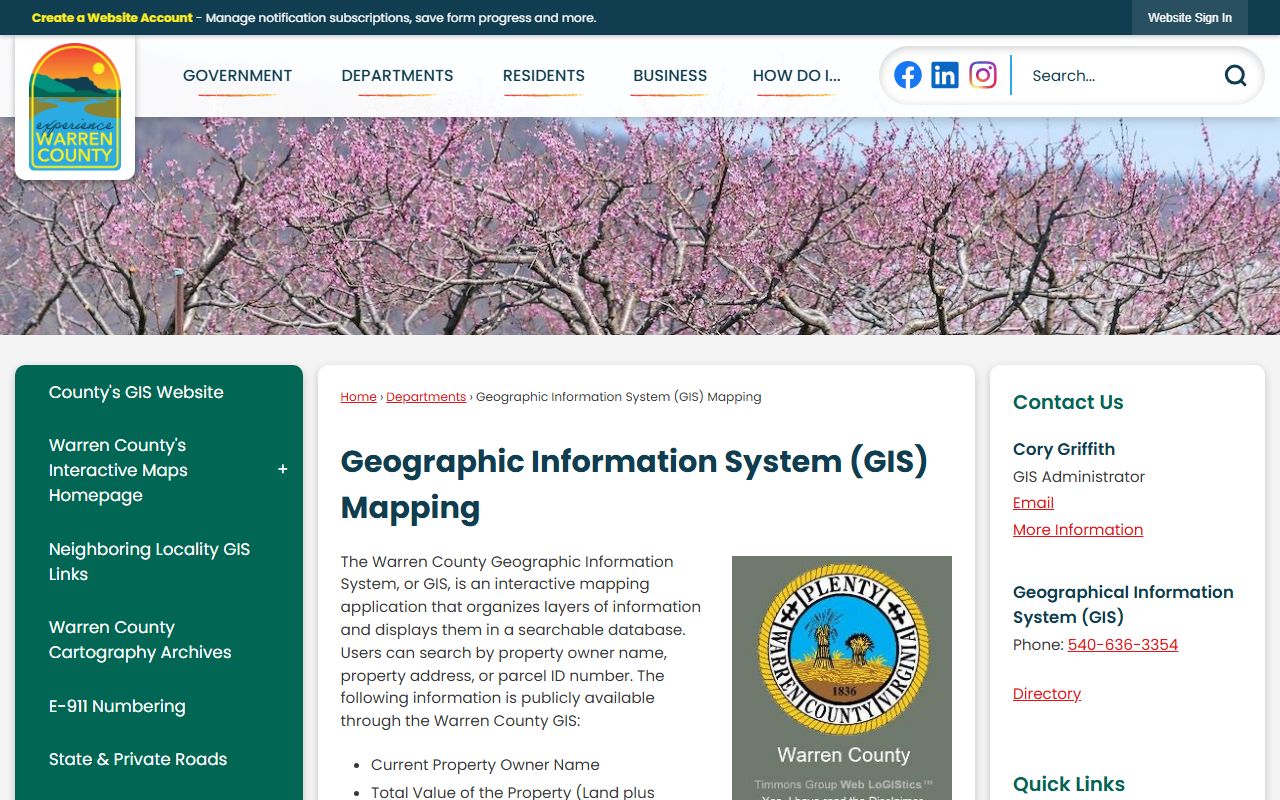Click the Experience Warren County logo
The height and width of the screenshot is (800, 1280).
75,107
